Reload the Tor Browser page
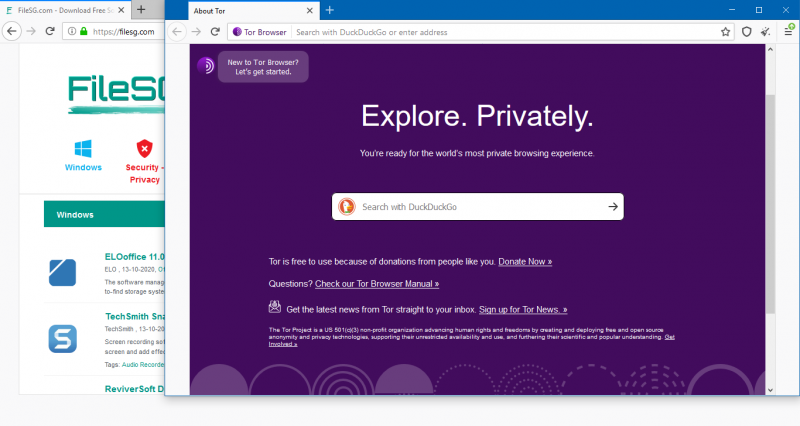Viewport: 800px width, 426px height. (215, 32)
